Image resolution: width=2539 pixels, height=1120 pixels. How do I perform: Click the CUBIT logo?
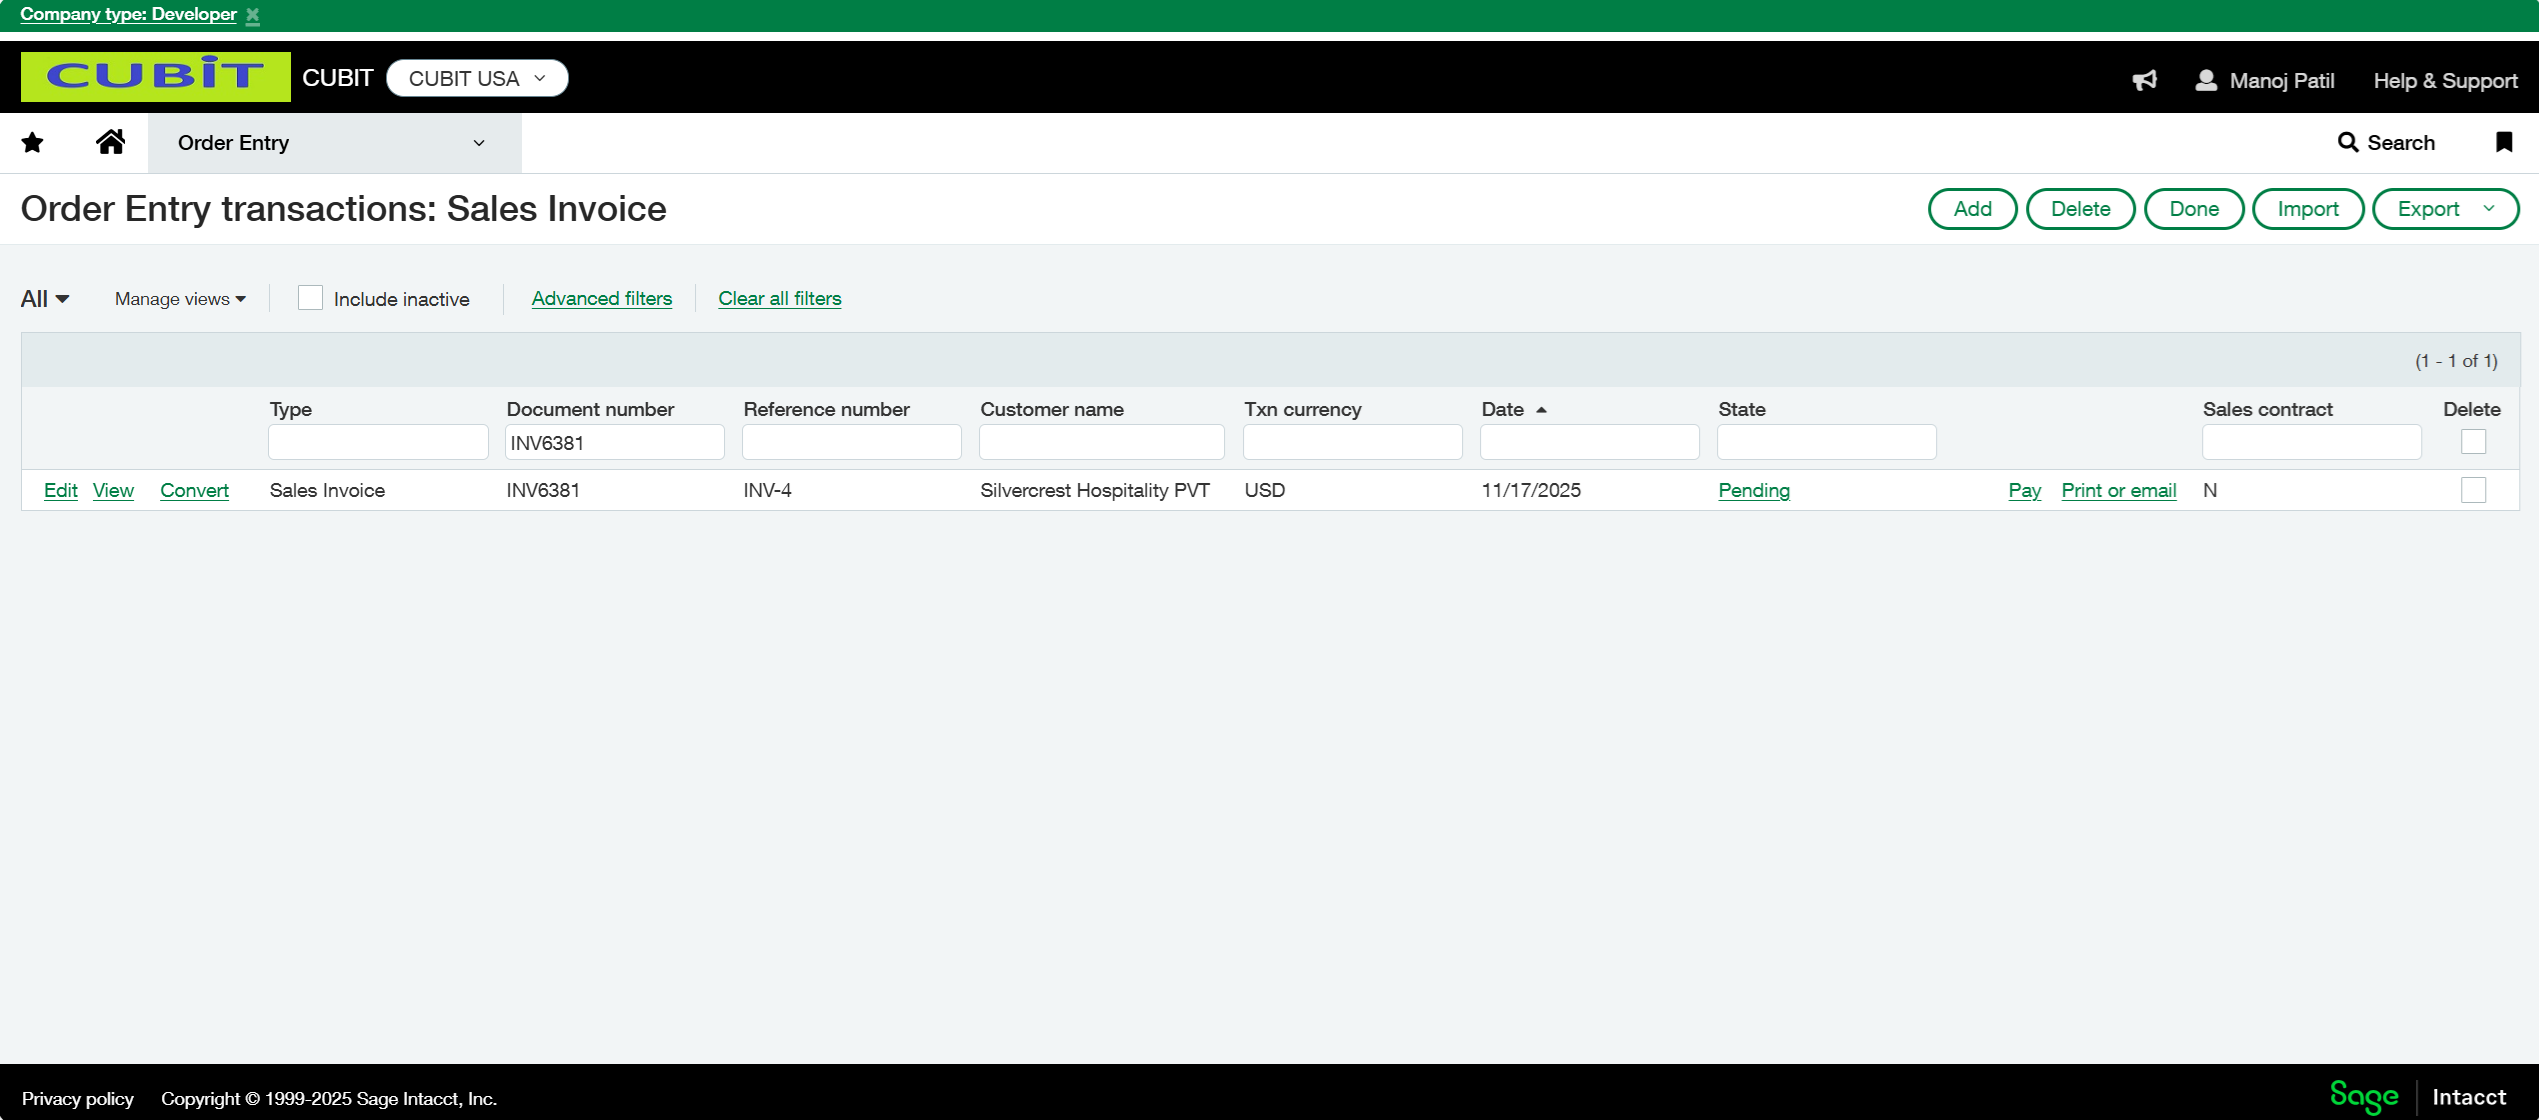[x=155, y=77]
